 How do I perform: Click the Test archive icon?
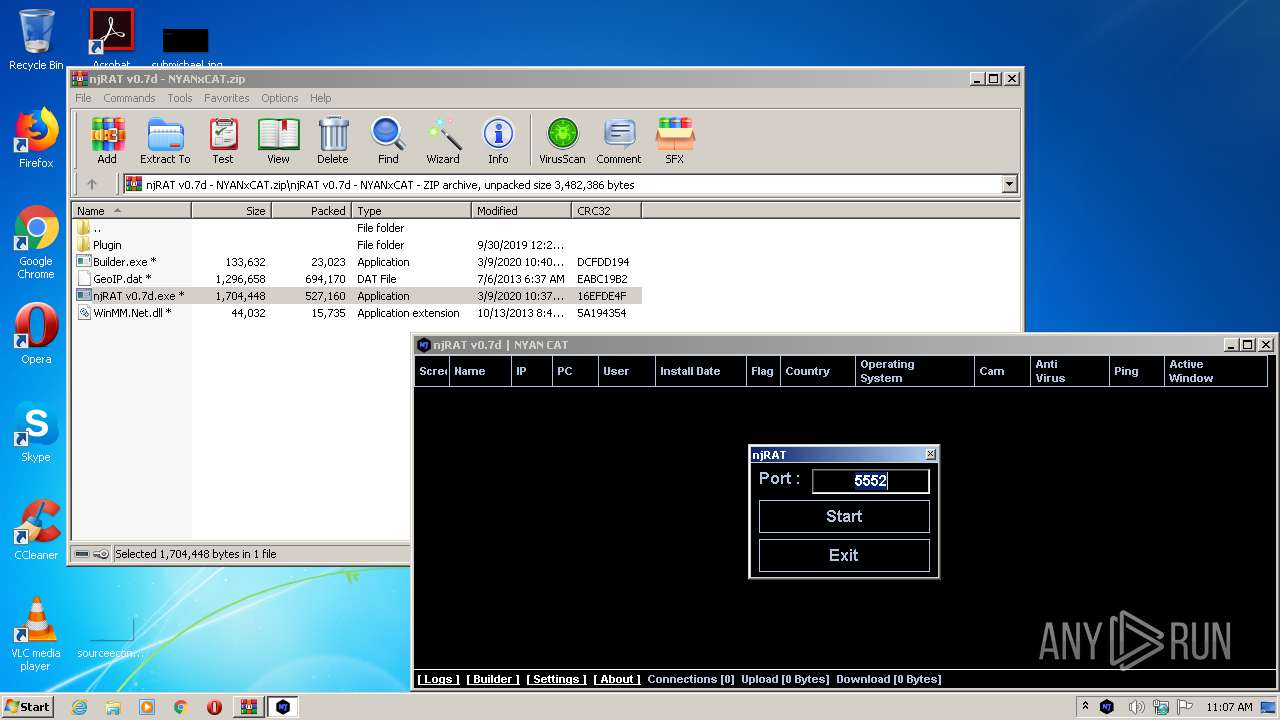tap(223, 140)
